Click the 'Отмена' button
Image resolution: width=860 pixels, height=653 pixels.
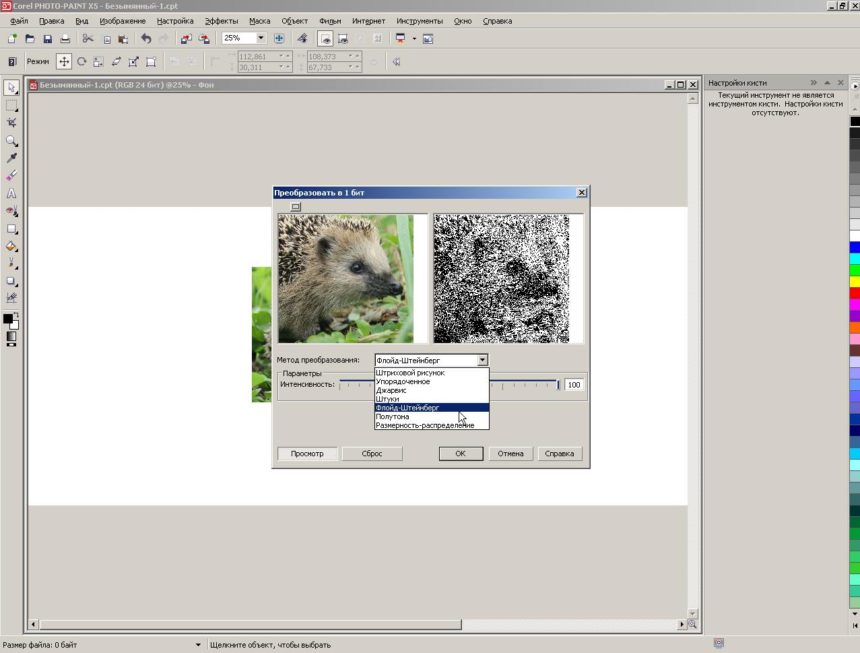click(x=510, y=453)
